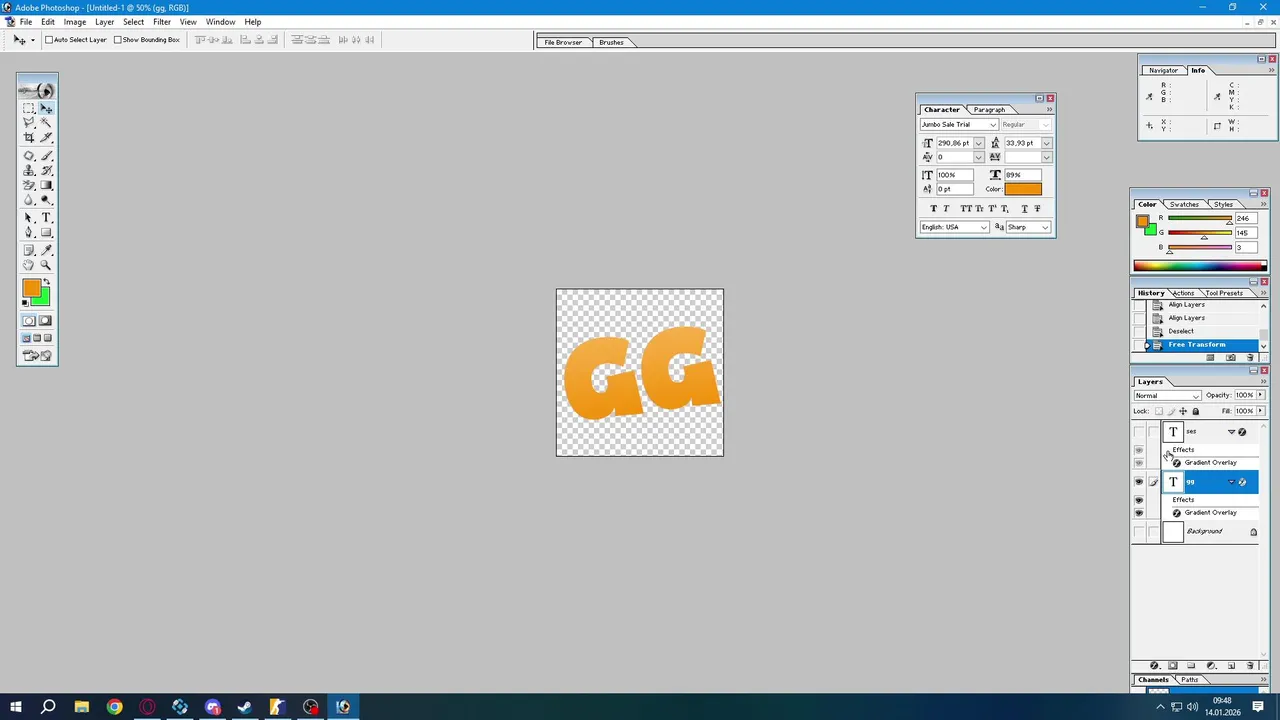Open the anti-aliasing Sharp dropdown
1280x720 pixels.
1029,227
